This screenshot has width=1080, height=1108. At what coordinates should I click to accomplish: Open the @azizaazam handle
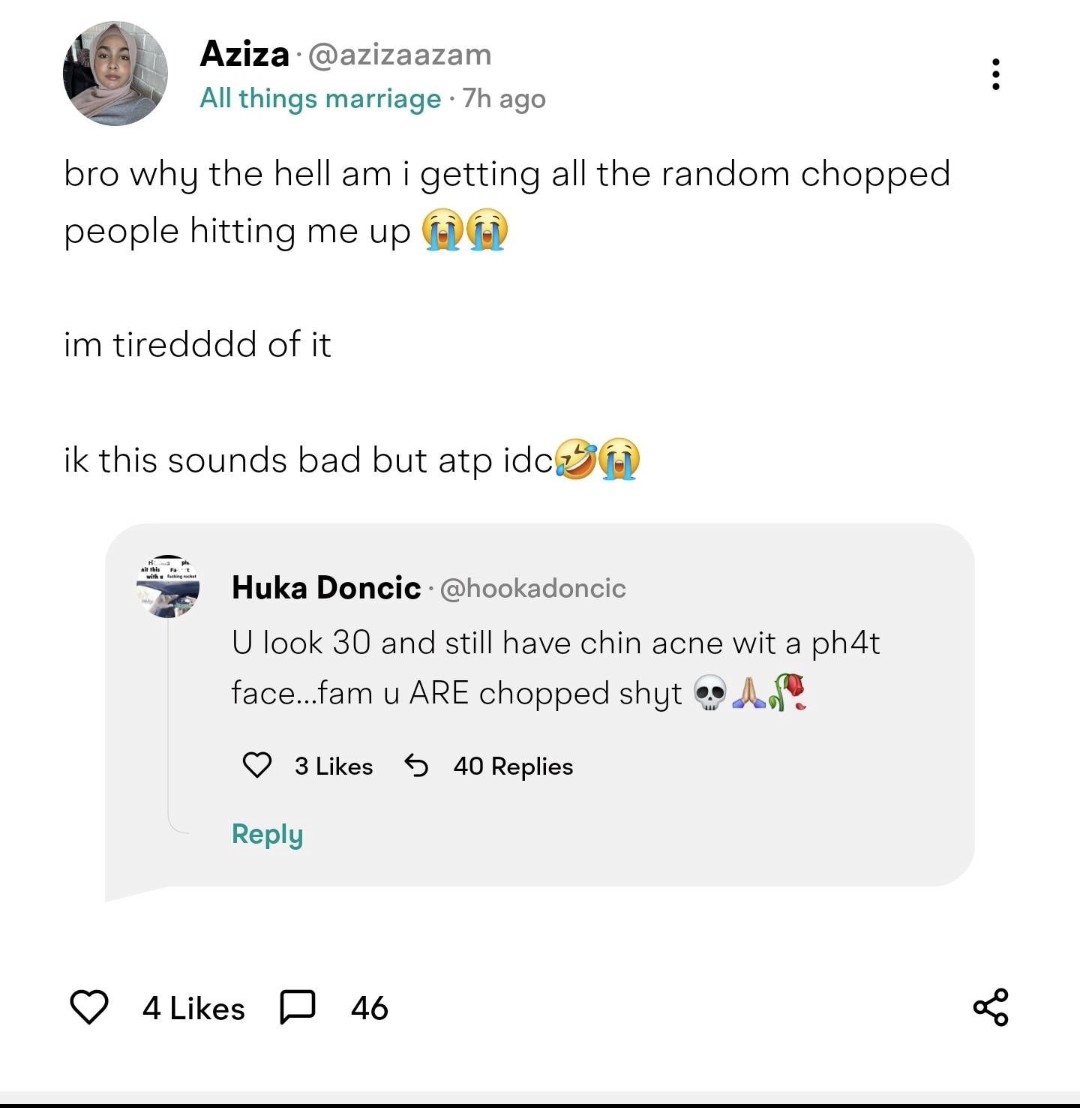[401, 54]
